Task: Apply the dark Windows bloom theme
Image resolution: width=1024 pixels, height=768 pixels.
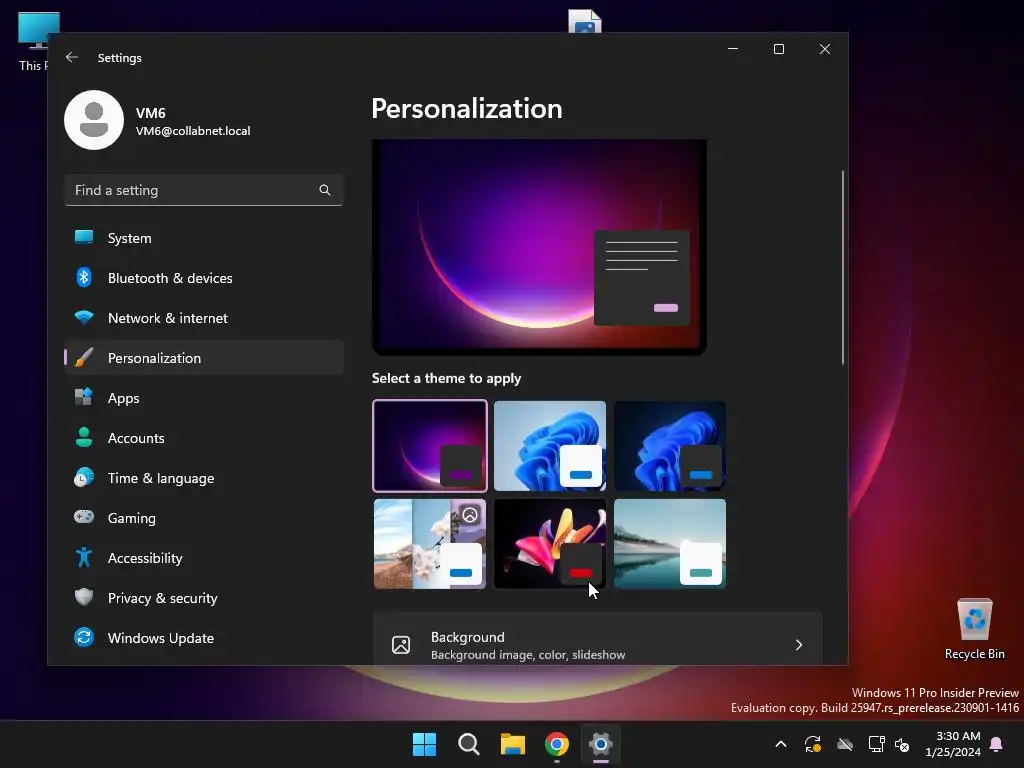Action: [x=670, y=445]
